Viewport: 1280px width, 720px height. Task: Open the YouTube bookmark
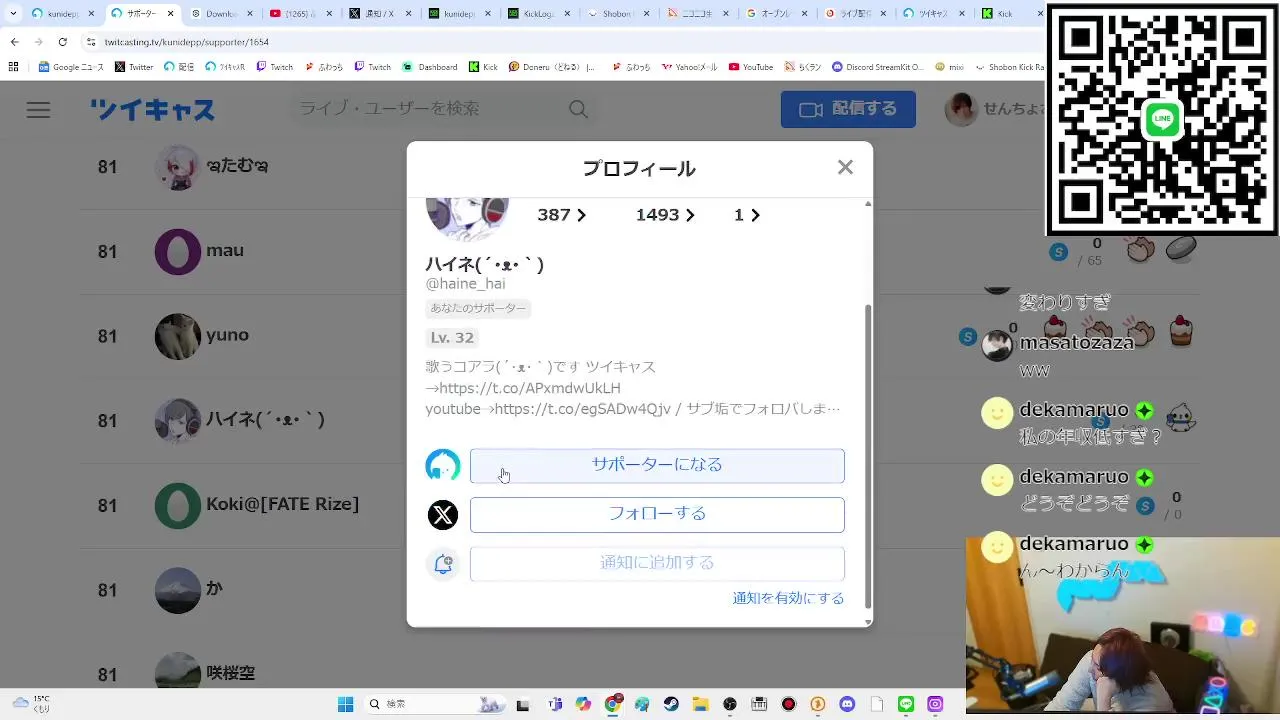click(x=751, y=67)
